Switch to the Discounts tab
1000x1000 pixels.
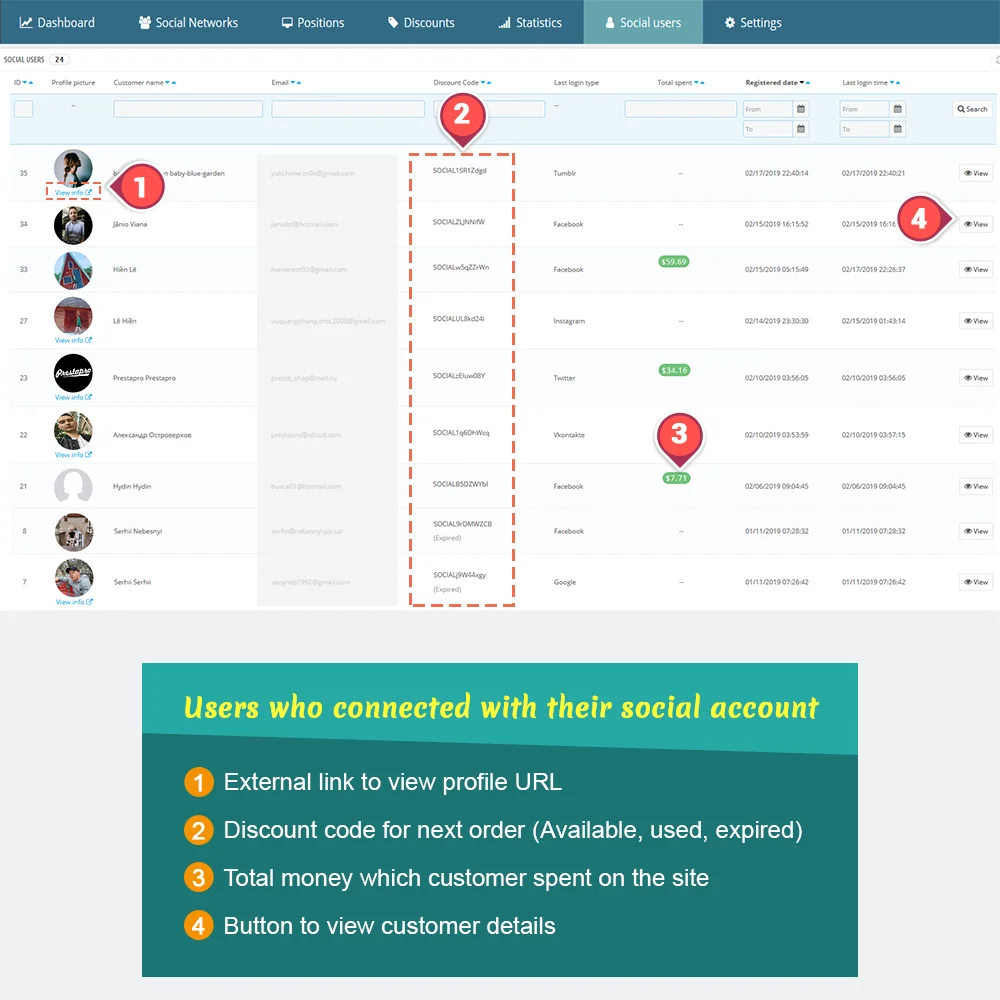pos(421,22)
